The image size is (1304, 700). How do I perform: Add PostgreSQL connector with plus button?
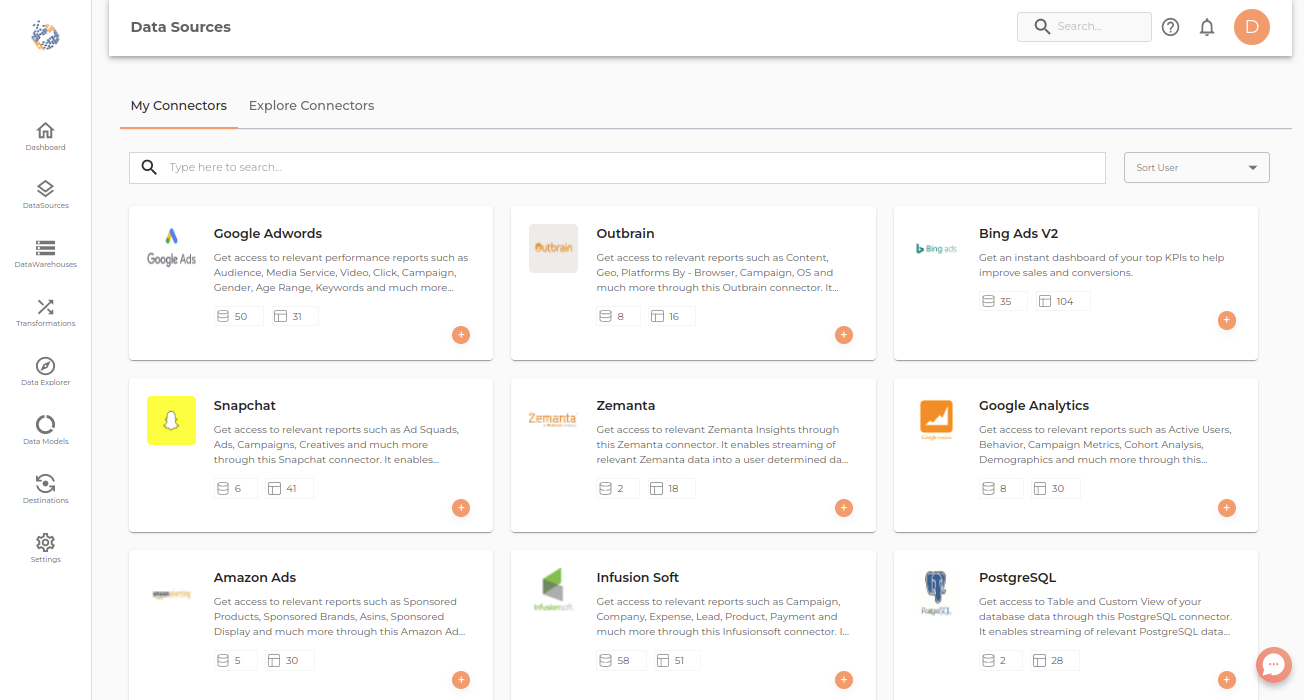click(x=1227, y=680)
